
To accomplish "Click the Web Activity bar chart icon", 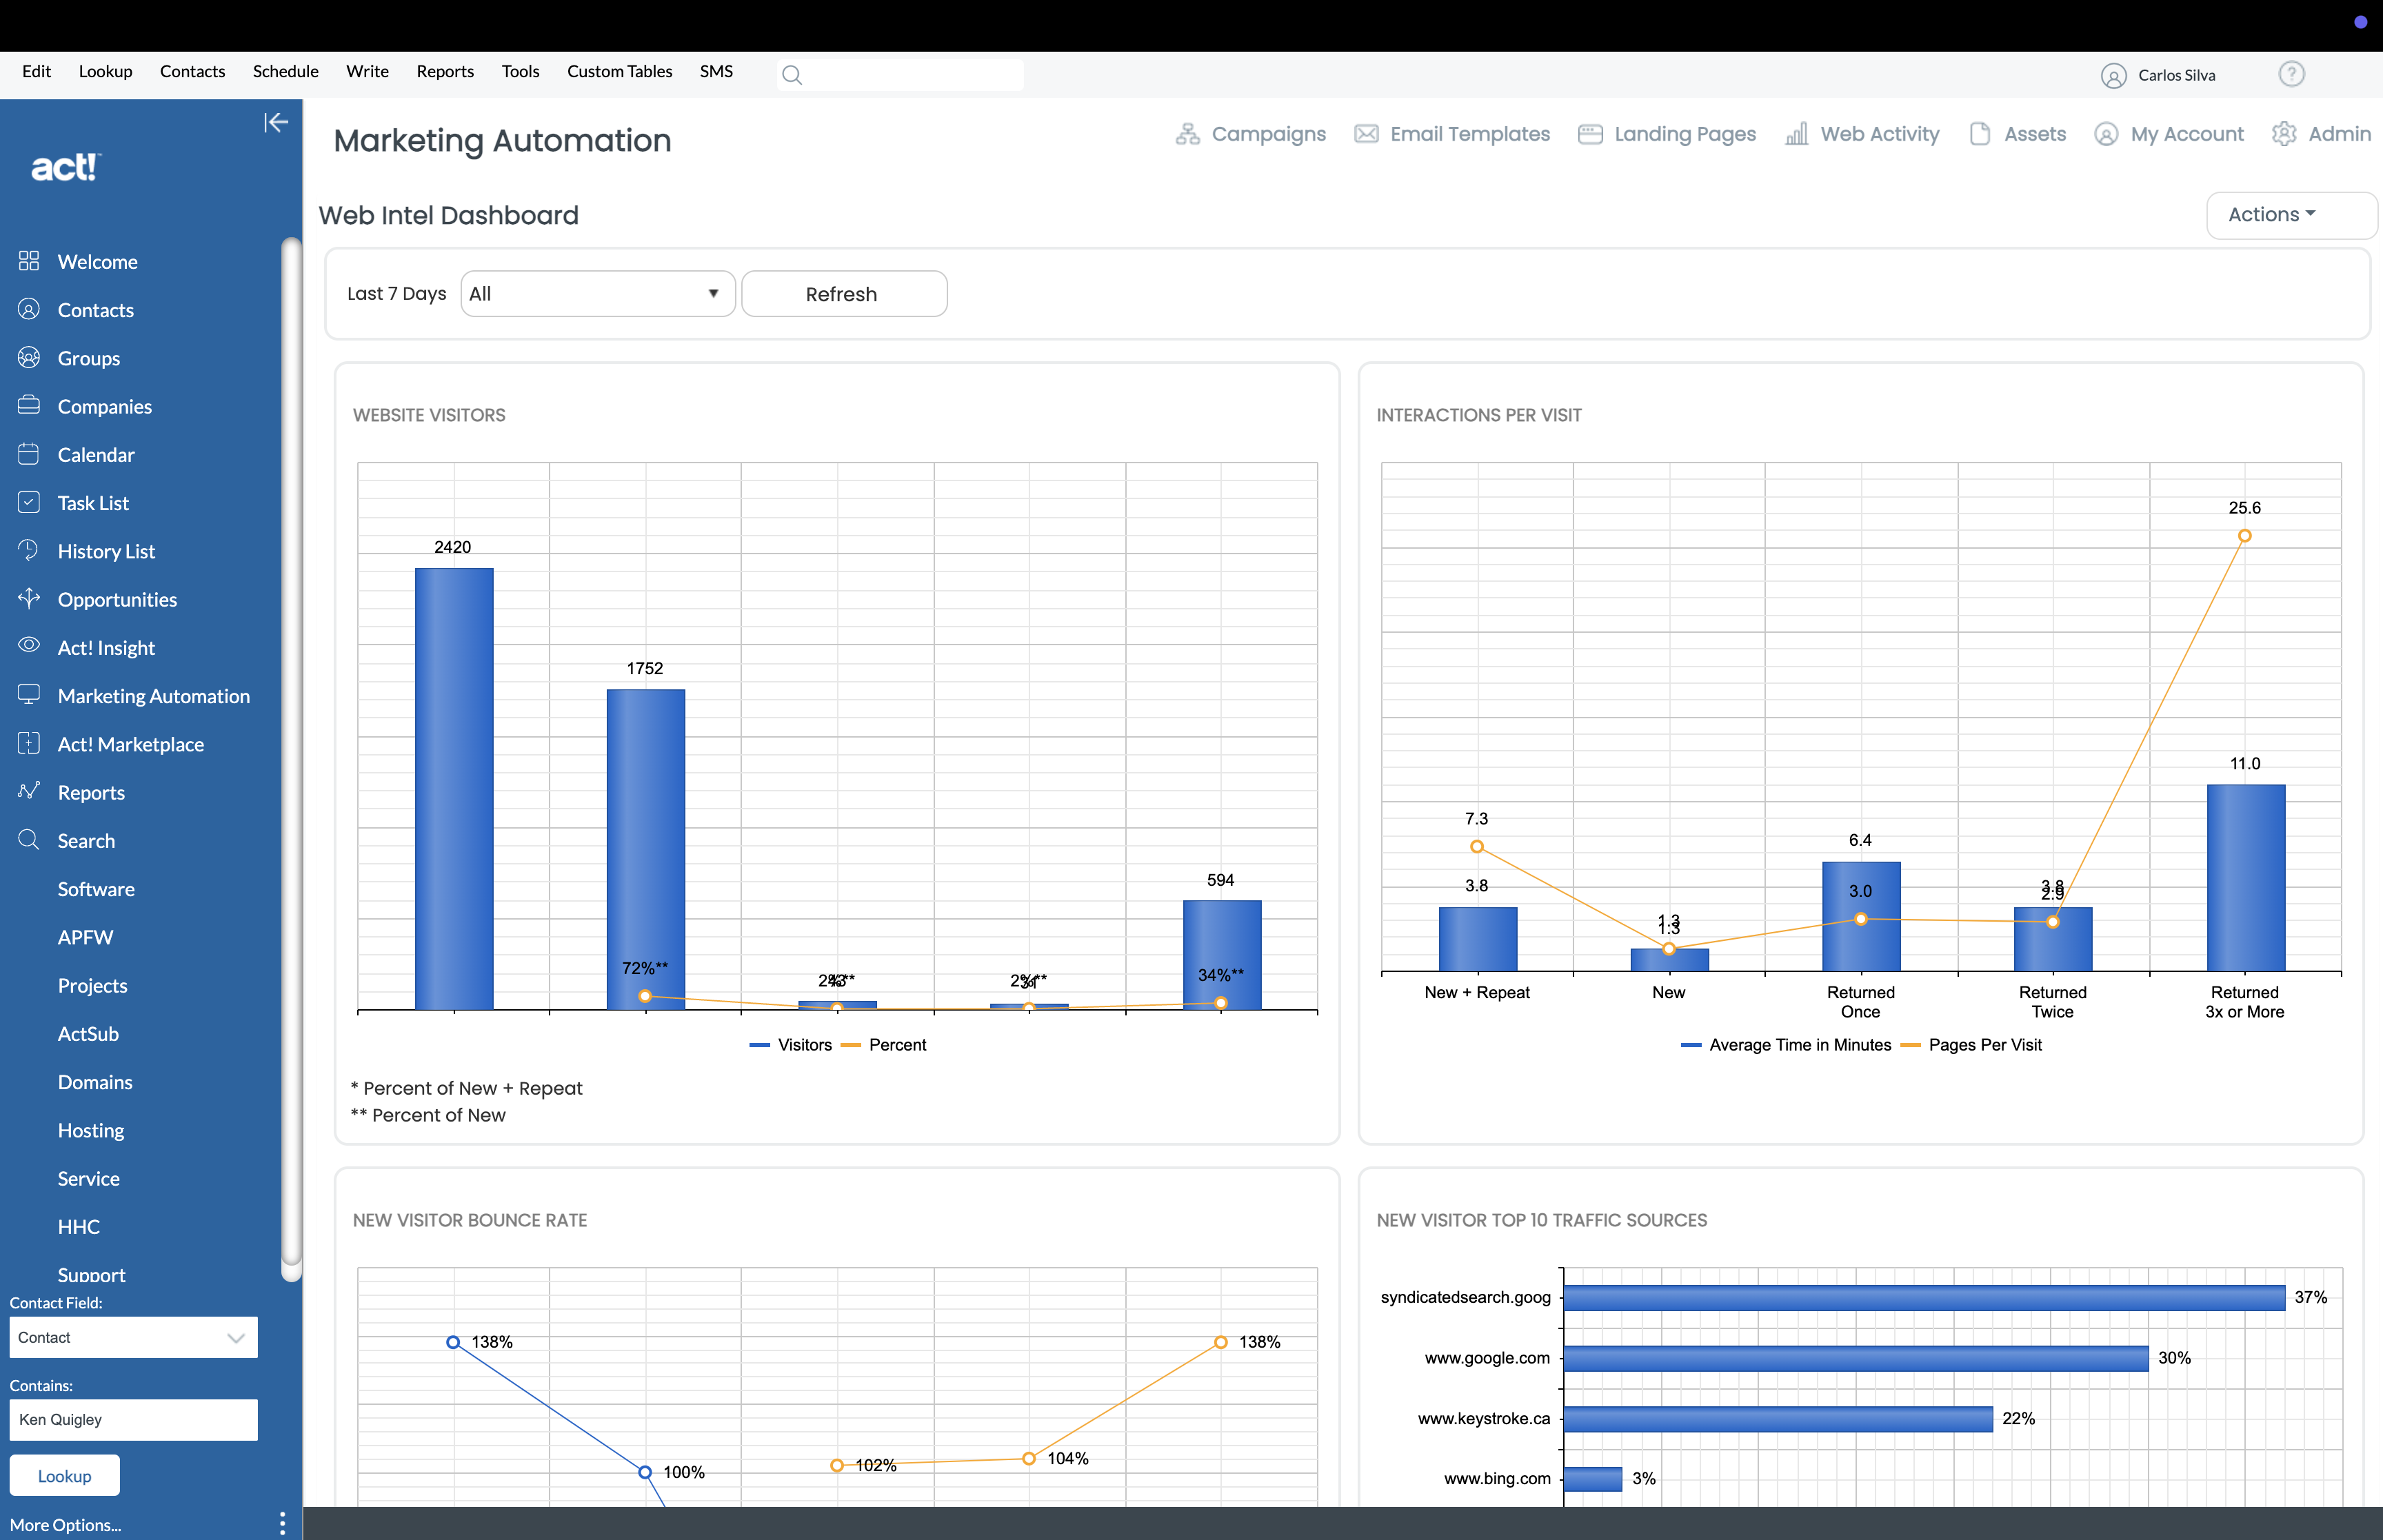I will point(1797,134).
